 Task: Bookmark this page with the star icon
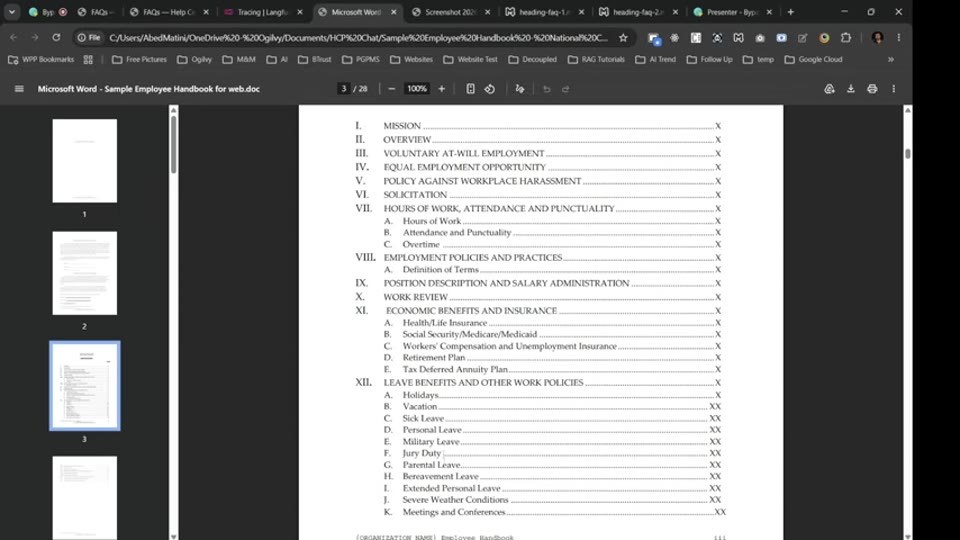click(x=623, y=37)
